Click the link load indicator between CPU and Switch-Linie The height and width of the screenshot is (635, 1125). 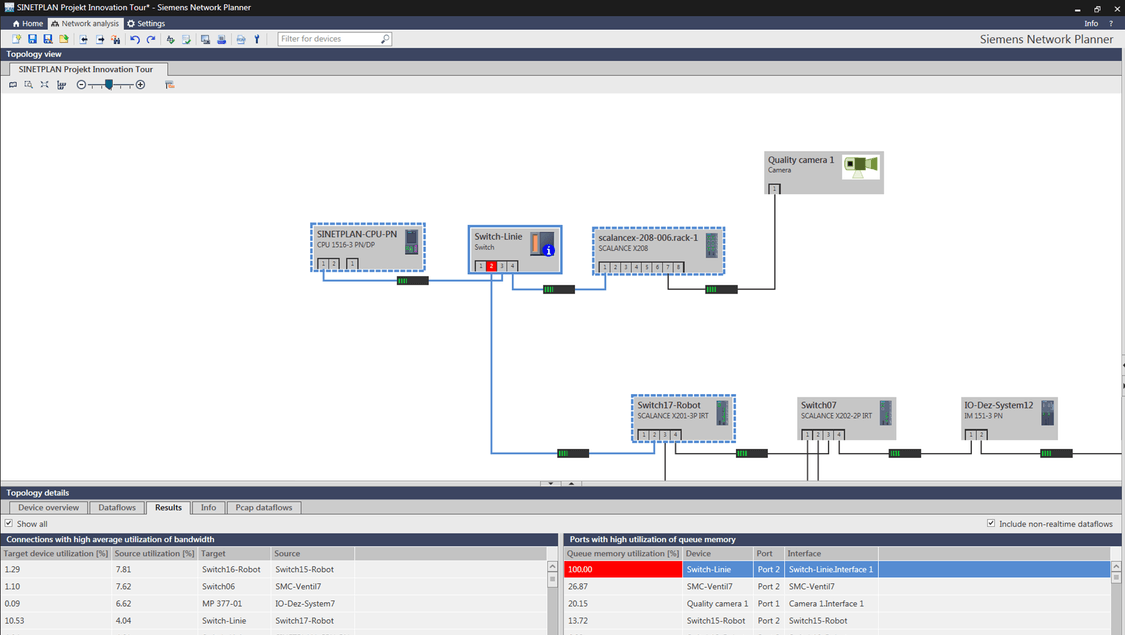413,281
